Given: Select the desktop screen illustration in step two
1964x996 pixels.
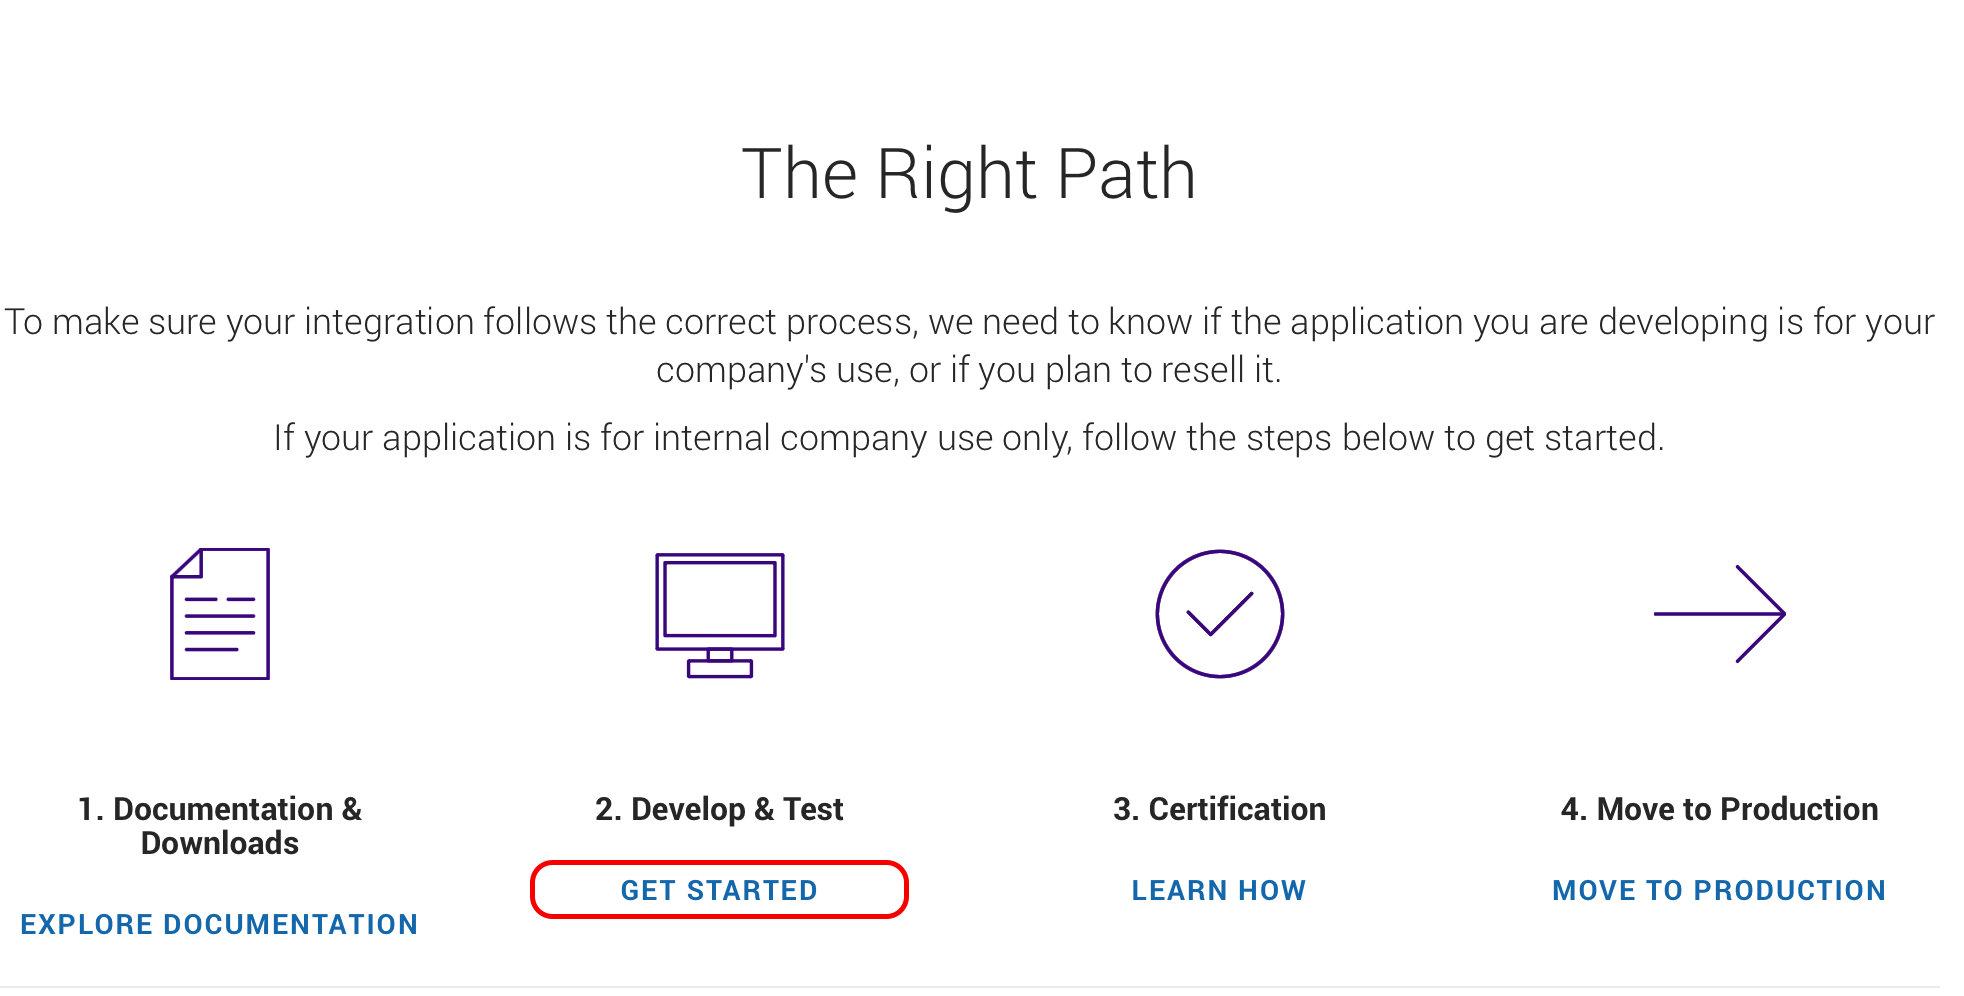Looking at the screenshot, I should pos(718,605).
